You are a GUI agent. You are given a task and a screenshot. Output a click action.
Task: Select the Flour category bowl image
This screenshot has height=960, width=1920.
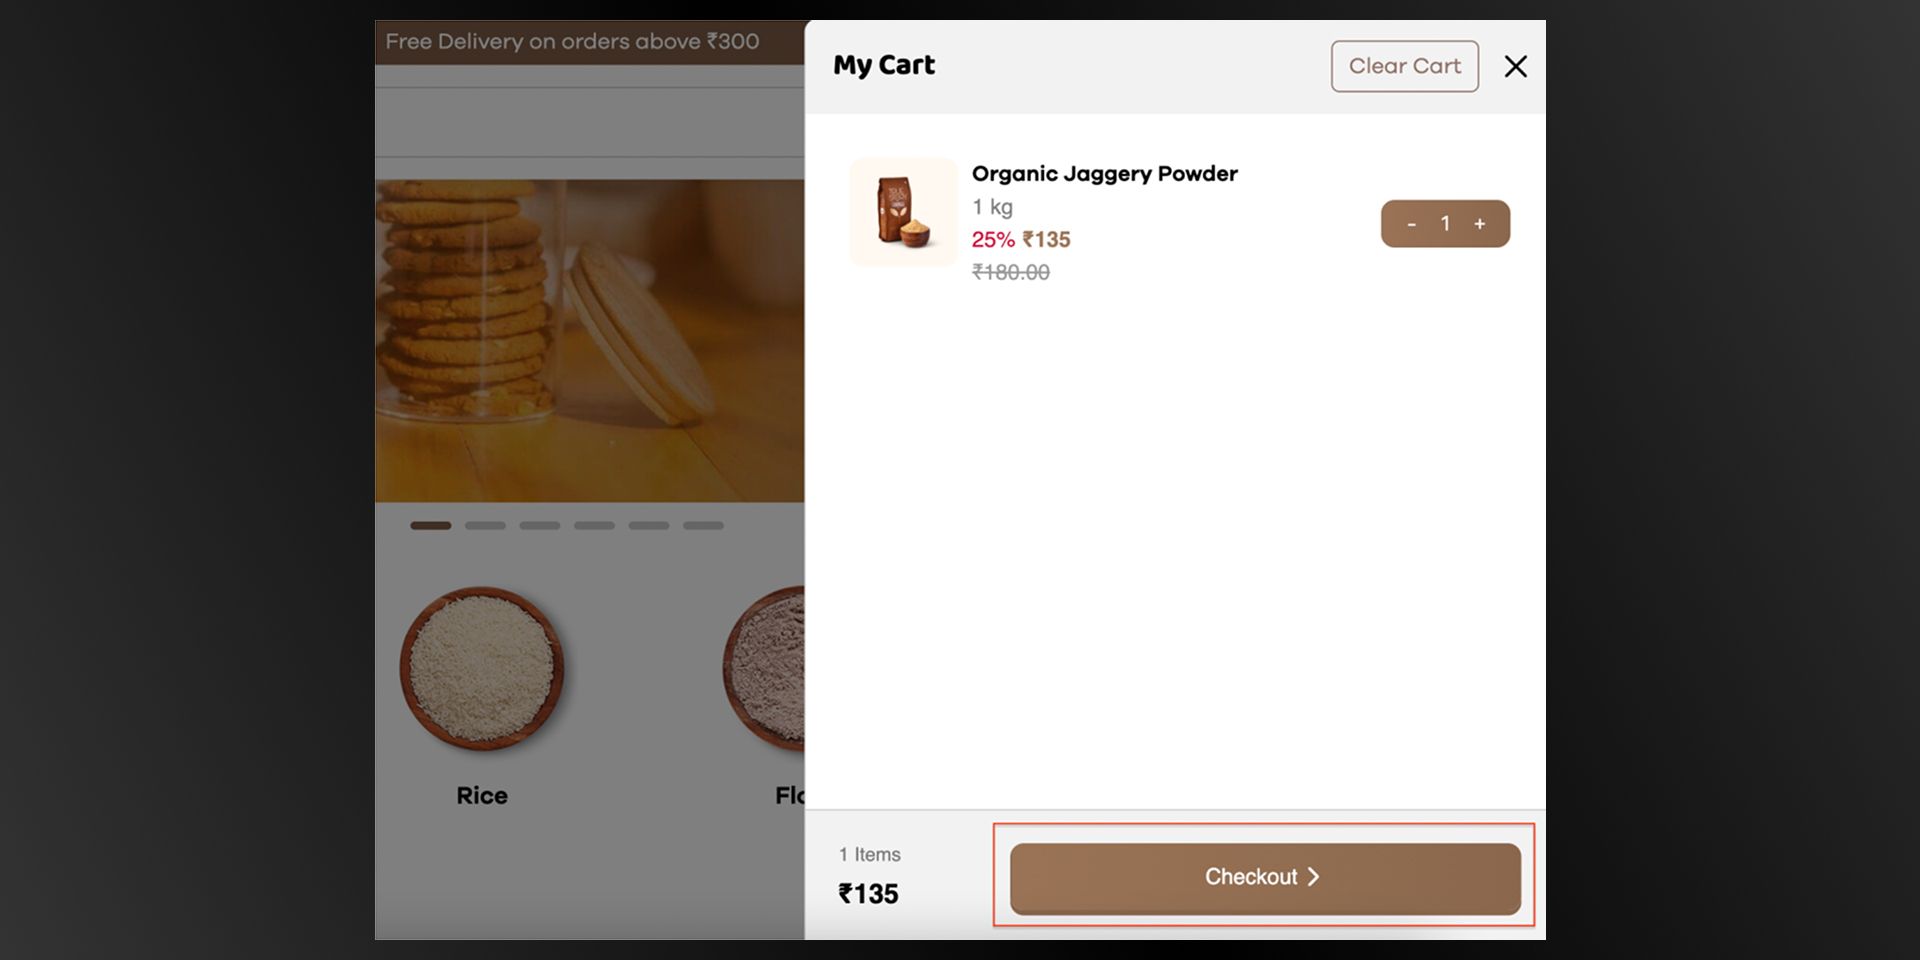pyautogui.click(x=764, y=668)
